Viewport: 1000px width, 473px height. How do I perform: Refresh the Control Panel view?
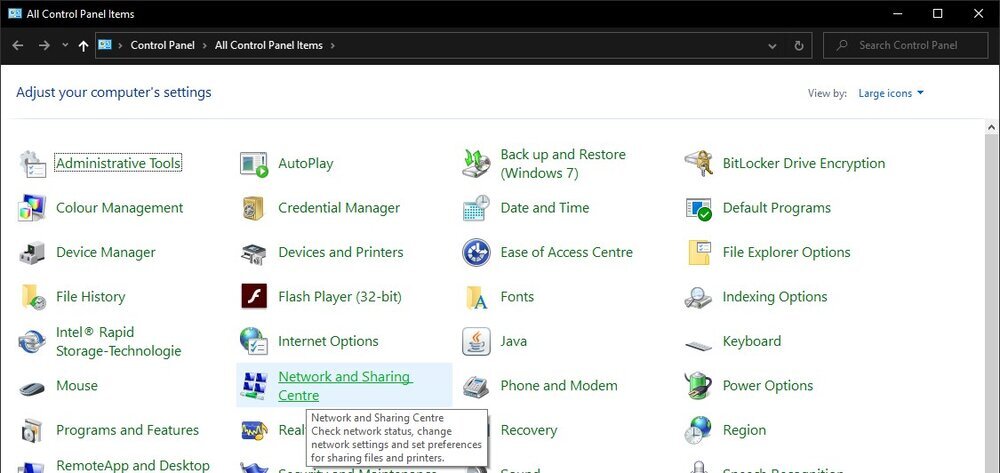point(798,46)
